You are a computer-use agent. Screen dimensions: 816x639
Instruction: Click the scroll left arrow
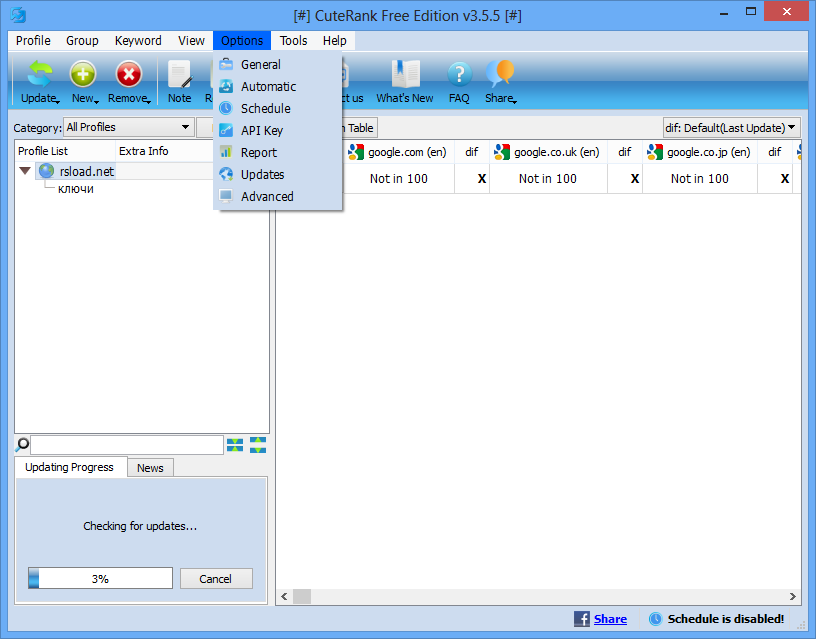coord(284,596)
